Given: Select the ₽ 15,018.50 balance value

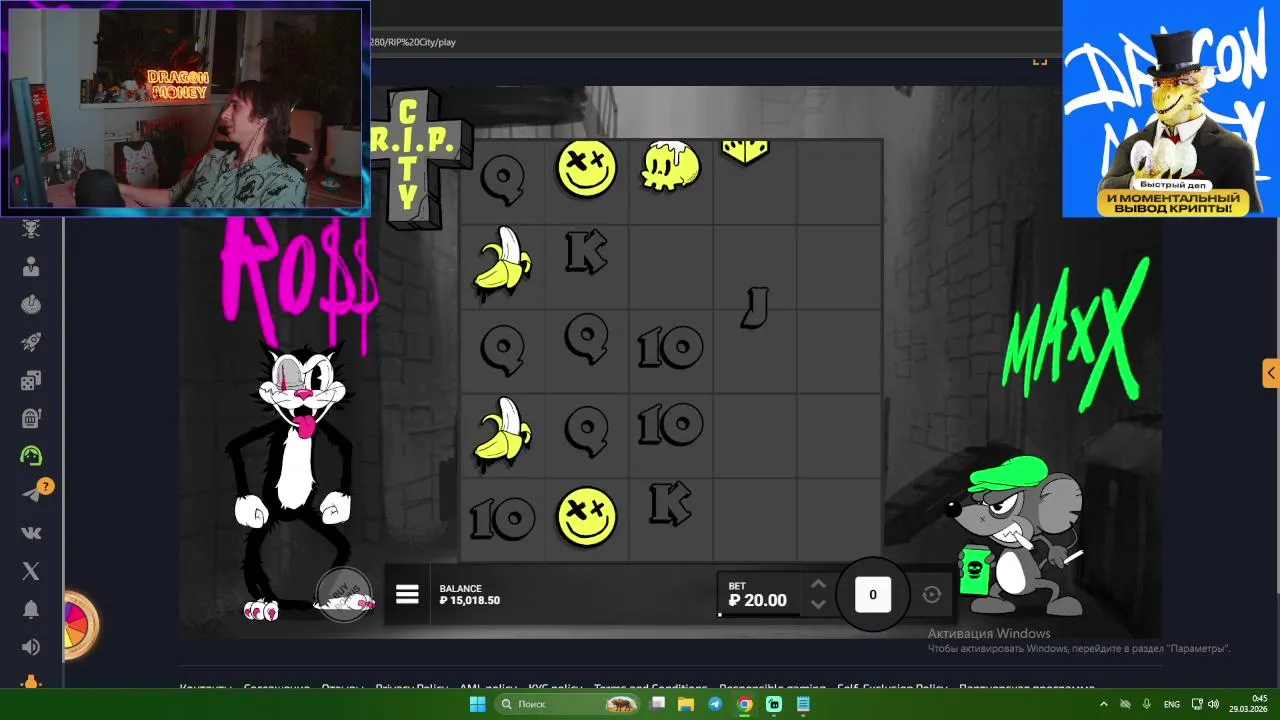Looking at the screenshot, I should point(469,601).
